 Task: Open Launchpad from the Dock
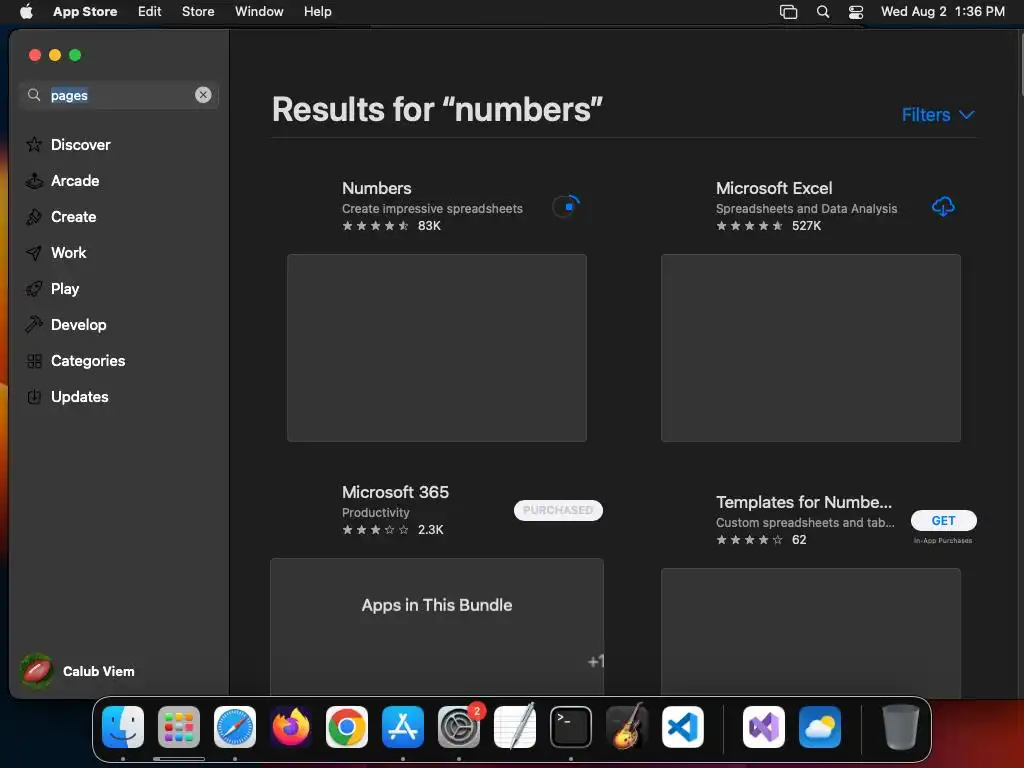click(179, 727)
